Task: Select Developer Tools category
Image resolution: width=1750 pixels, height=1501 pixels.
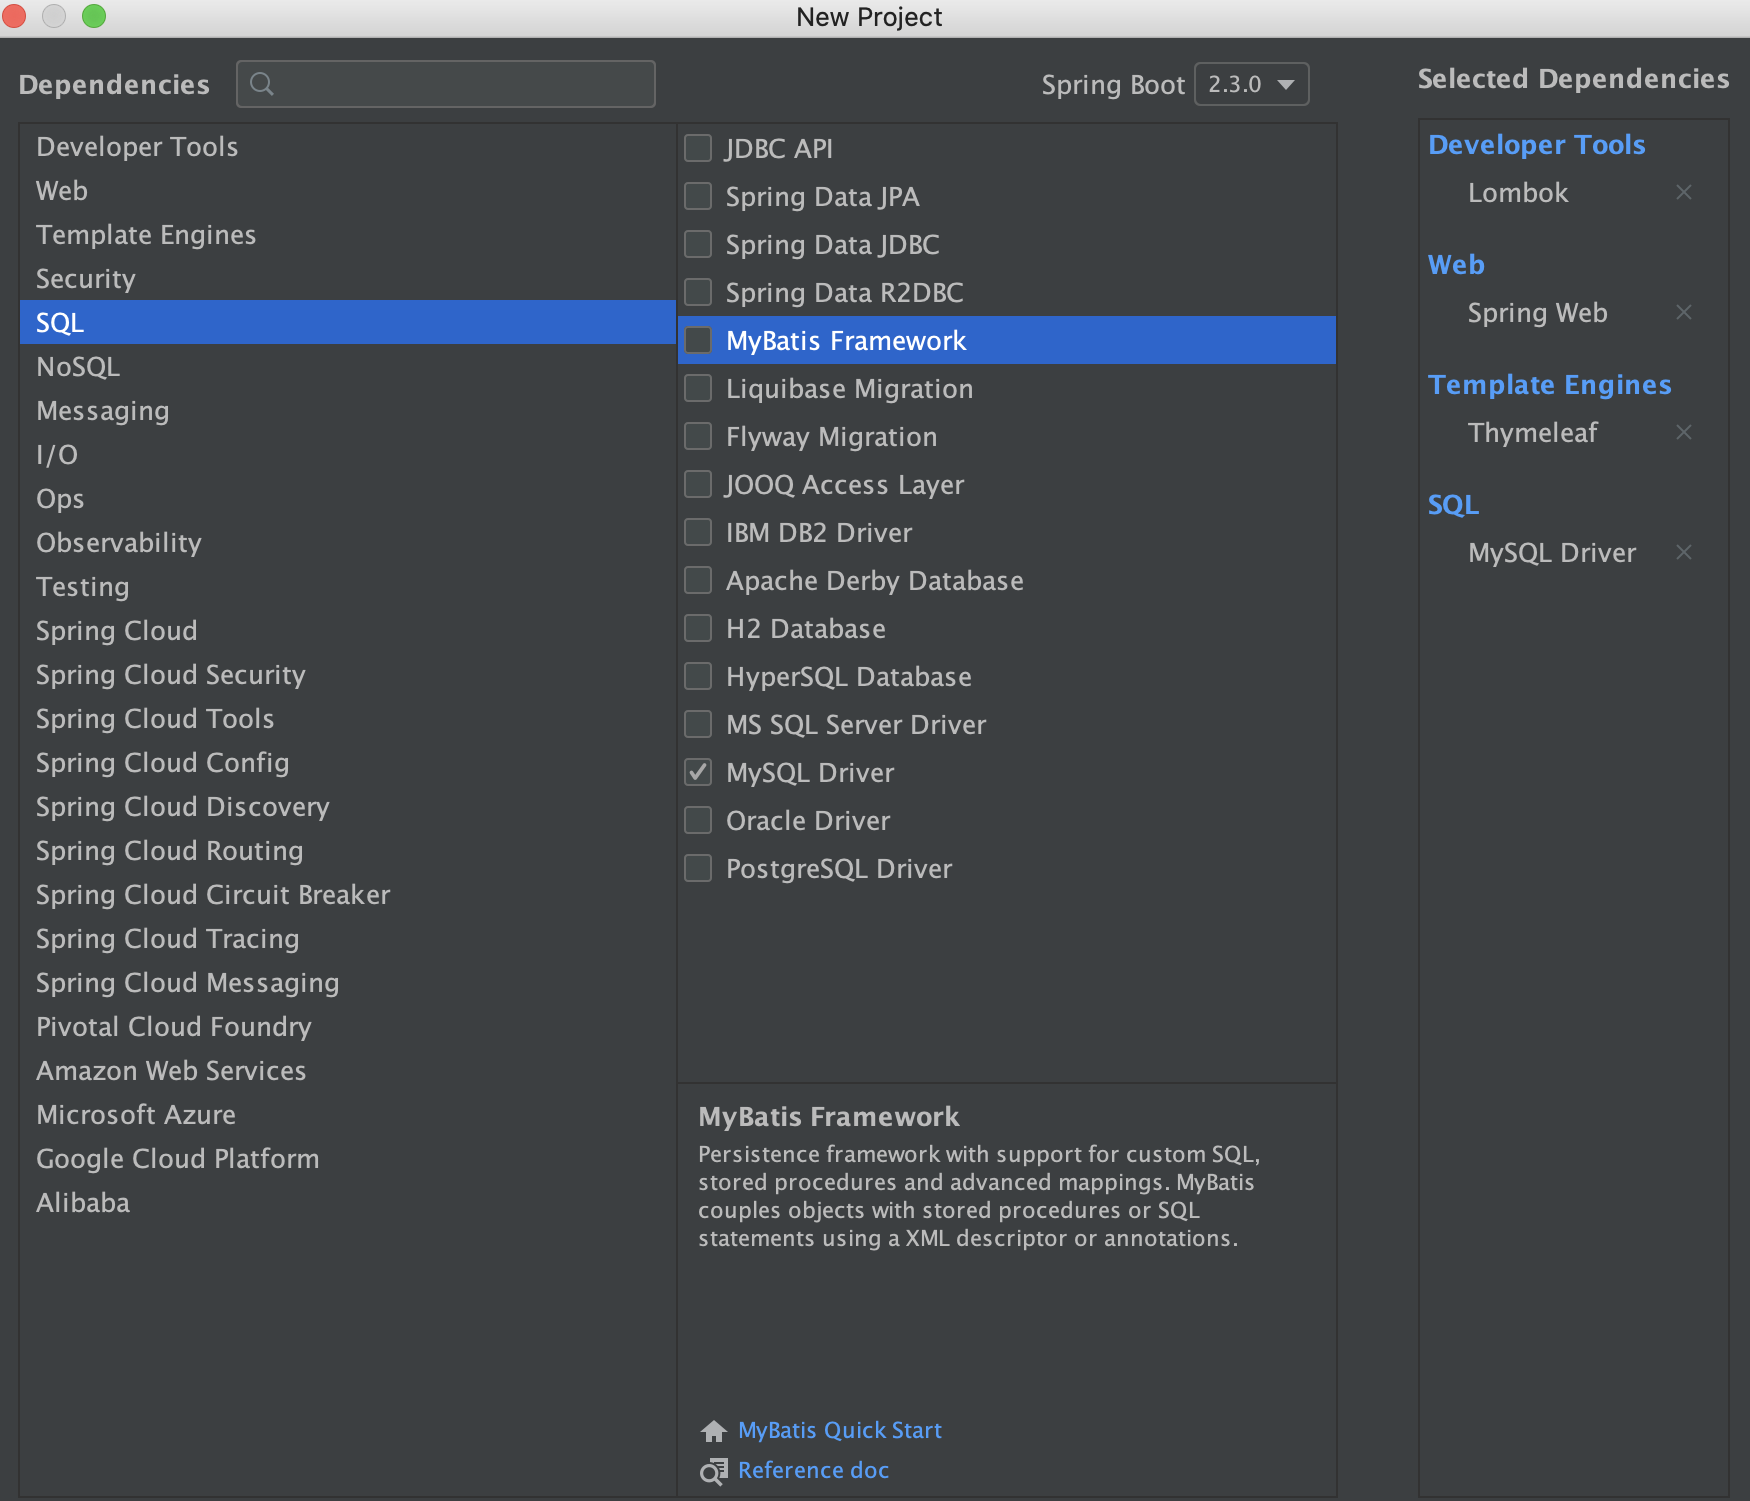Action: (x=347, y=146)
